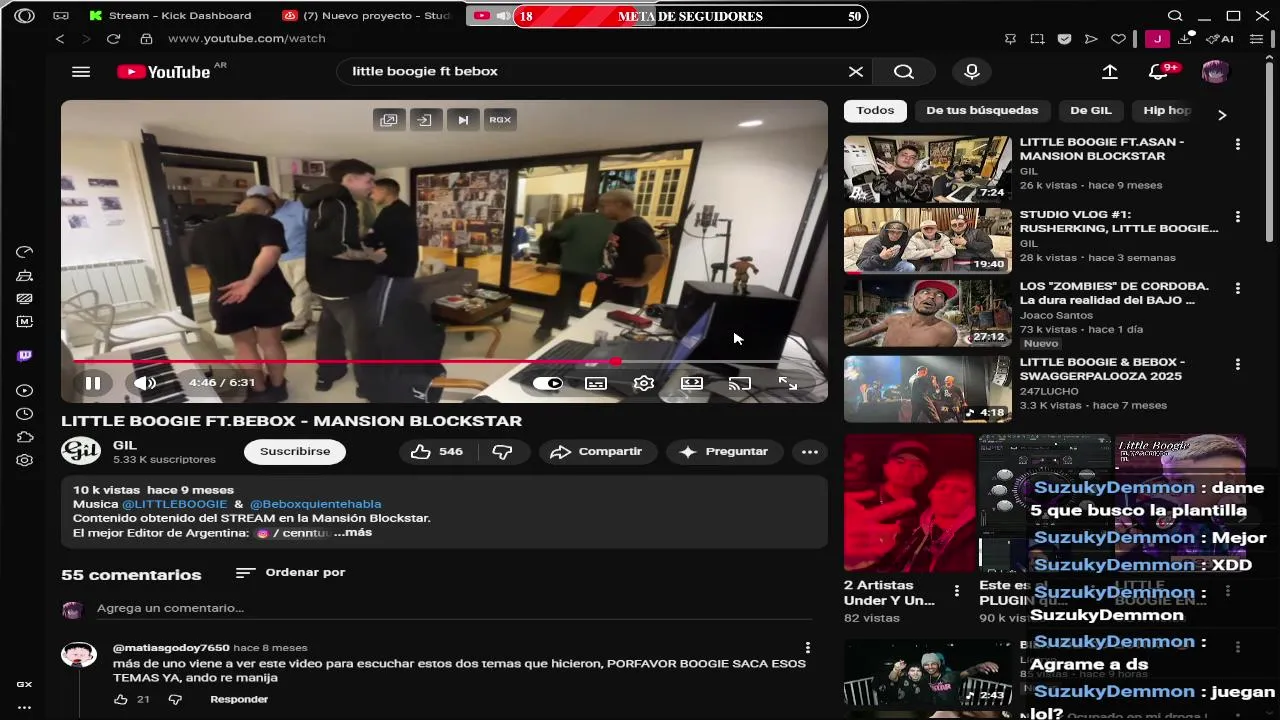Open Easy Setup sliders icon
The width and height of the screenshot is (1280, 720).
click(x=1257, y=39)
